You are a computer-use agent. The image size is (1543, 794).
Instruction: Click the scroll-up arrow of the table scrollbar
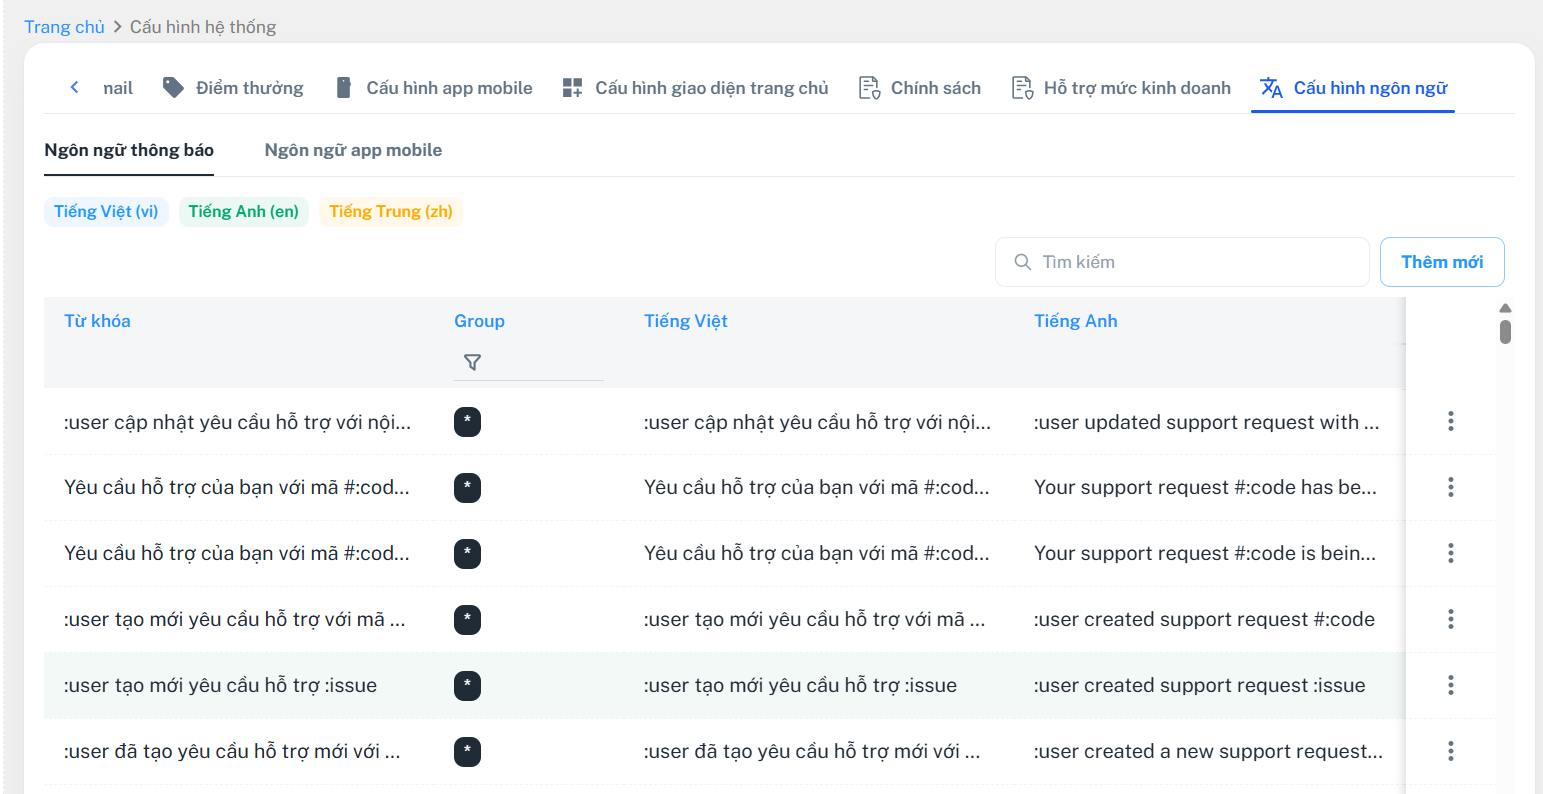(1505, 308)
